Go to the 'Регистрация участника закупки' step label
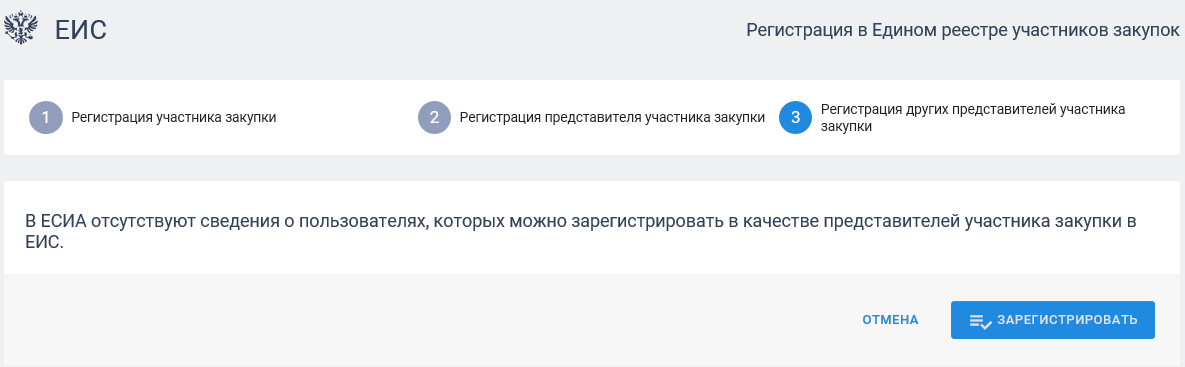Image resolution: width=1185 pixels, height=367 pixels. (x=174, y=118)
